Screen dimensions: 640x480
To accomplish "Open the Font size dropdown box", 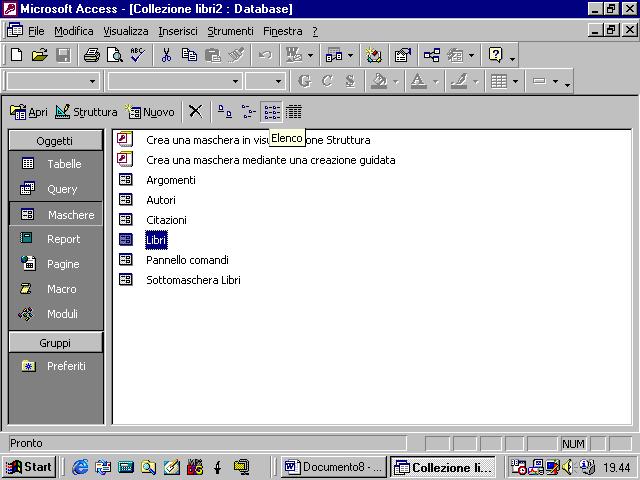I will [x=265, y=81].
